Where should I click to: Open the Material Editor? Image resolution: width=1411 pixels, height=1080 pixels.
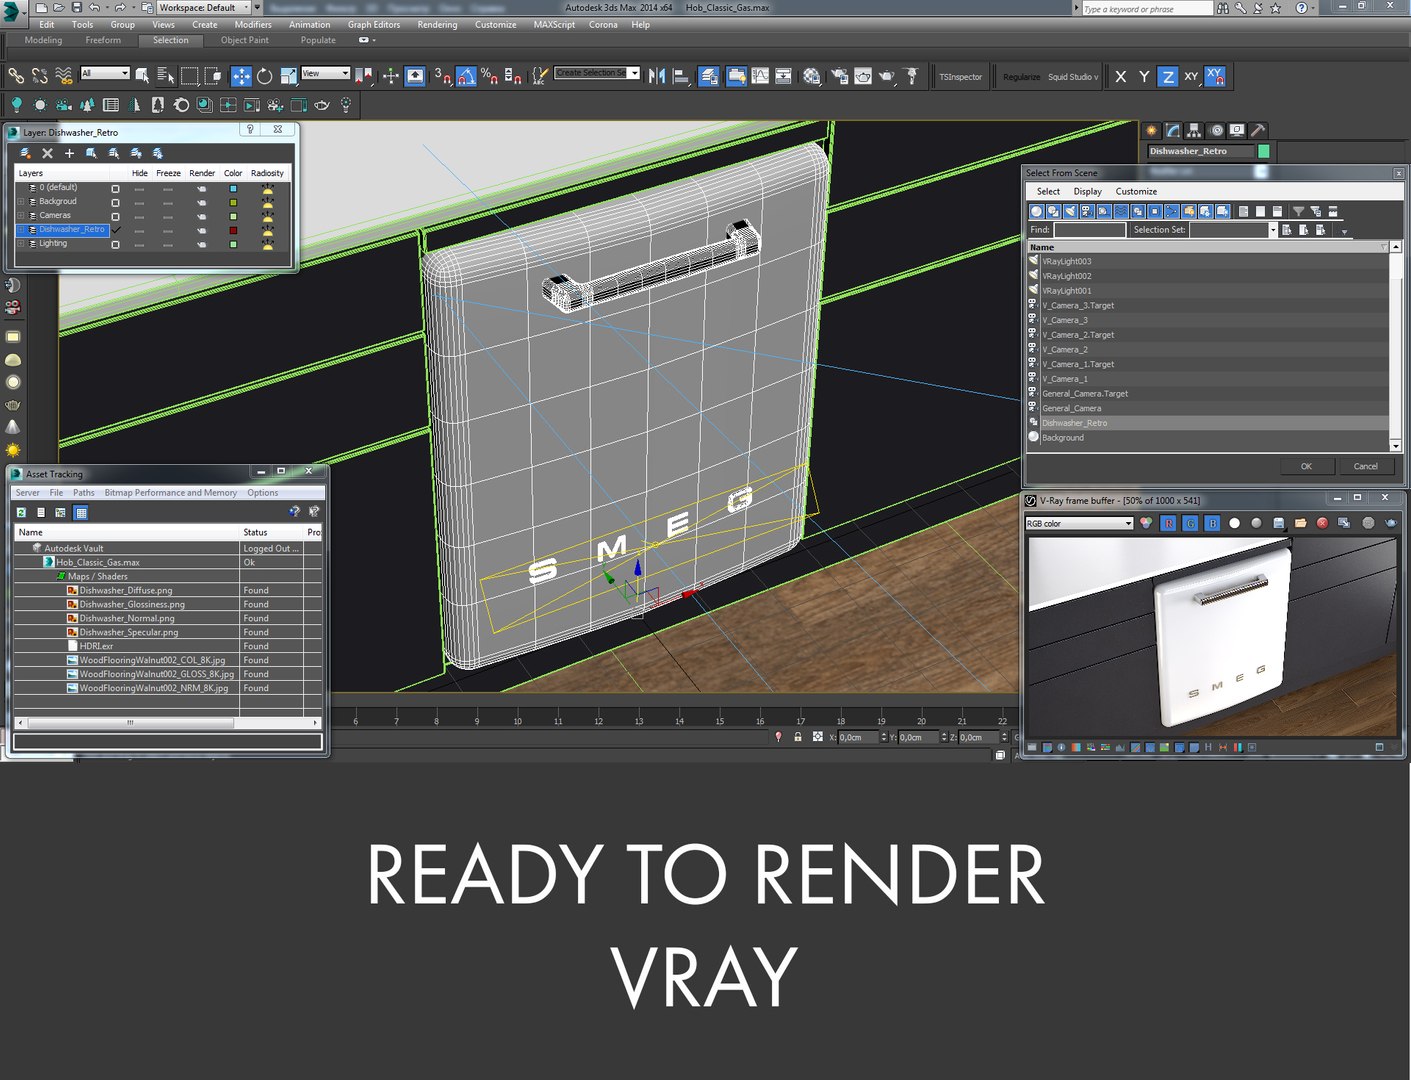(811, 76)
